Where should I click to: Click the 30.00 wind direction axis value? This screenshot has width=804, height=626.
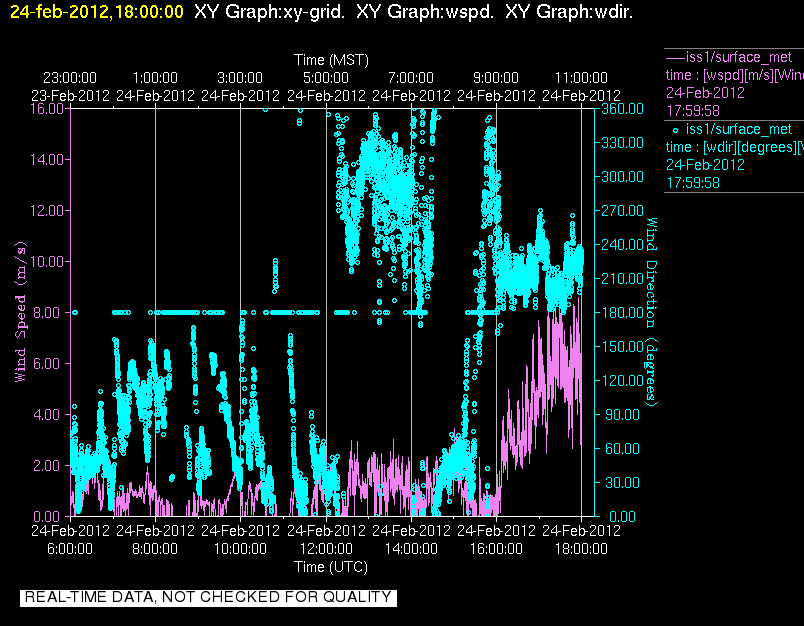pos(622,482)
